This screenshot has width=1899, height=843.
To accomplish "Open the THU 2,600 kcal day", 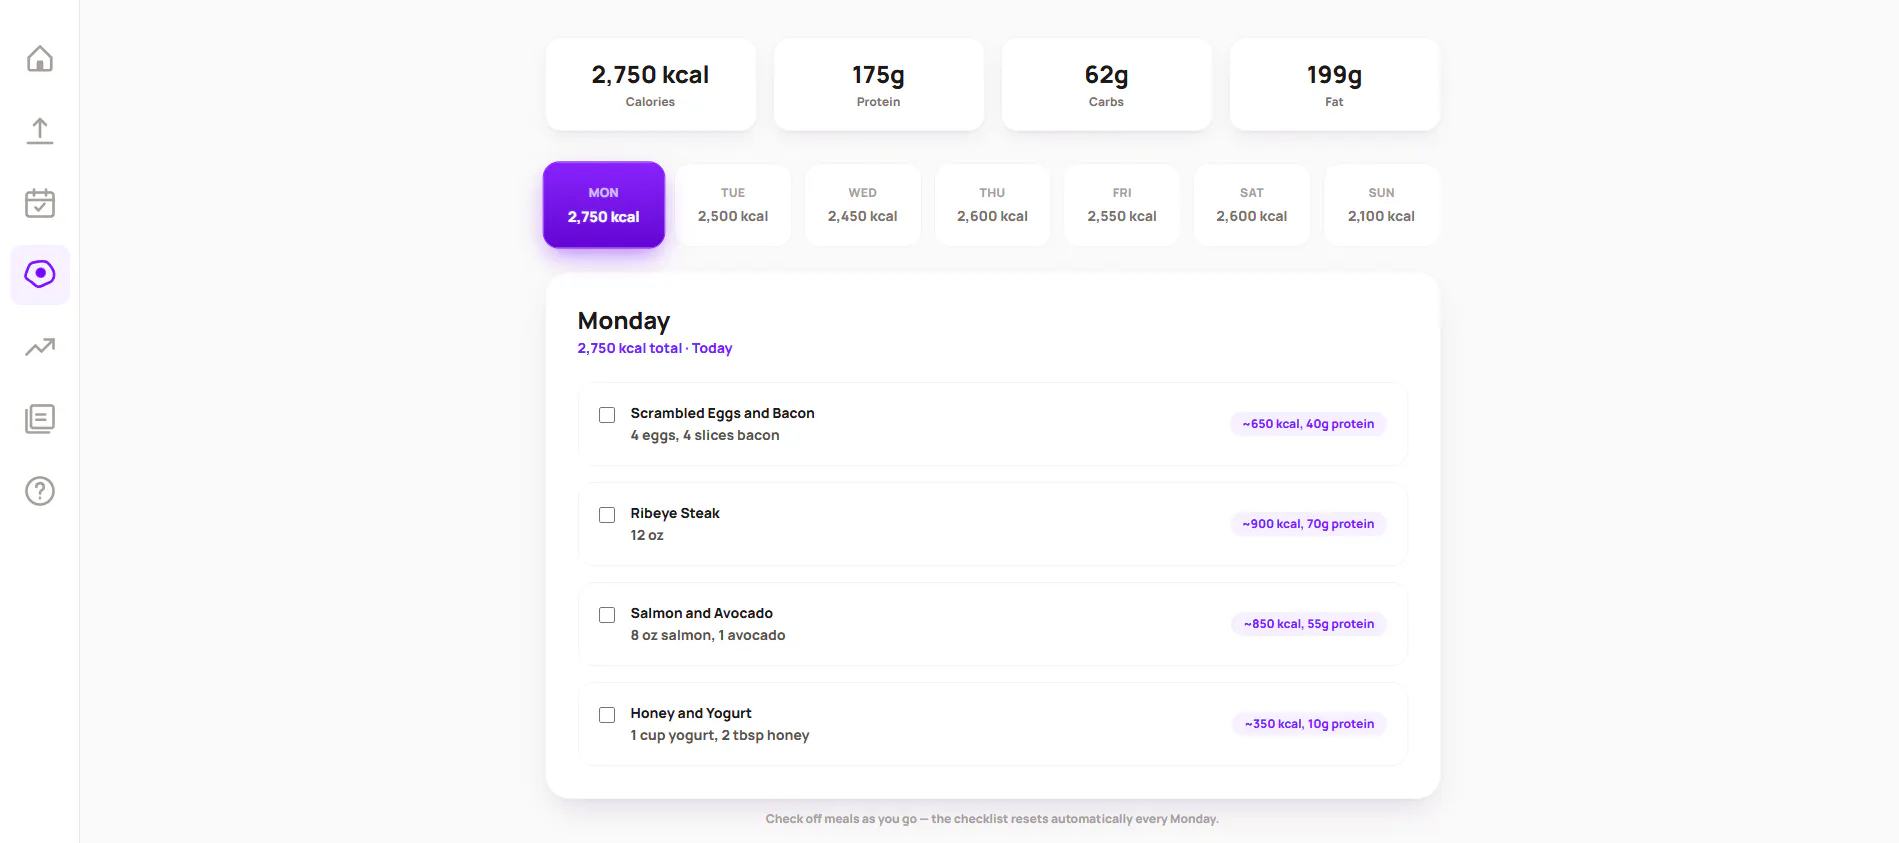I will pos(992,205).
